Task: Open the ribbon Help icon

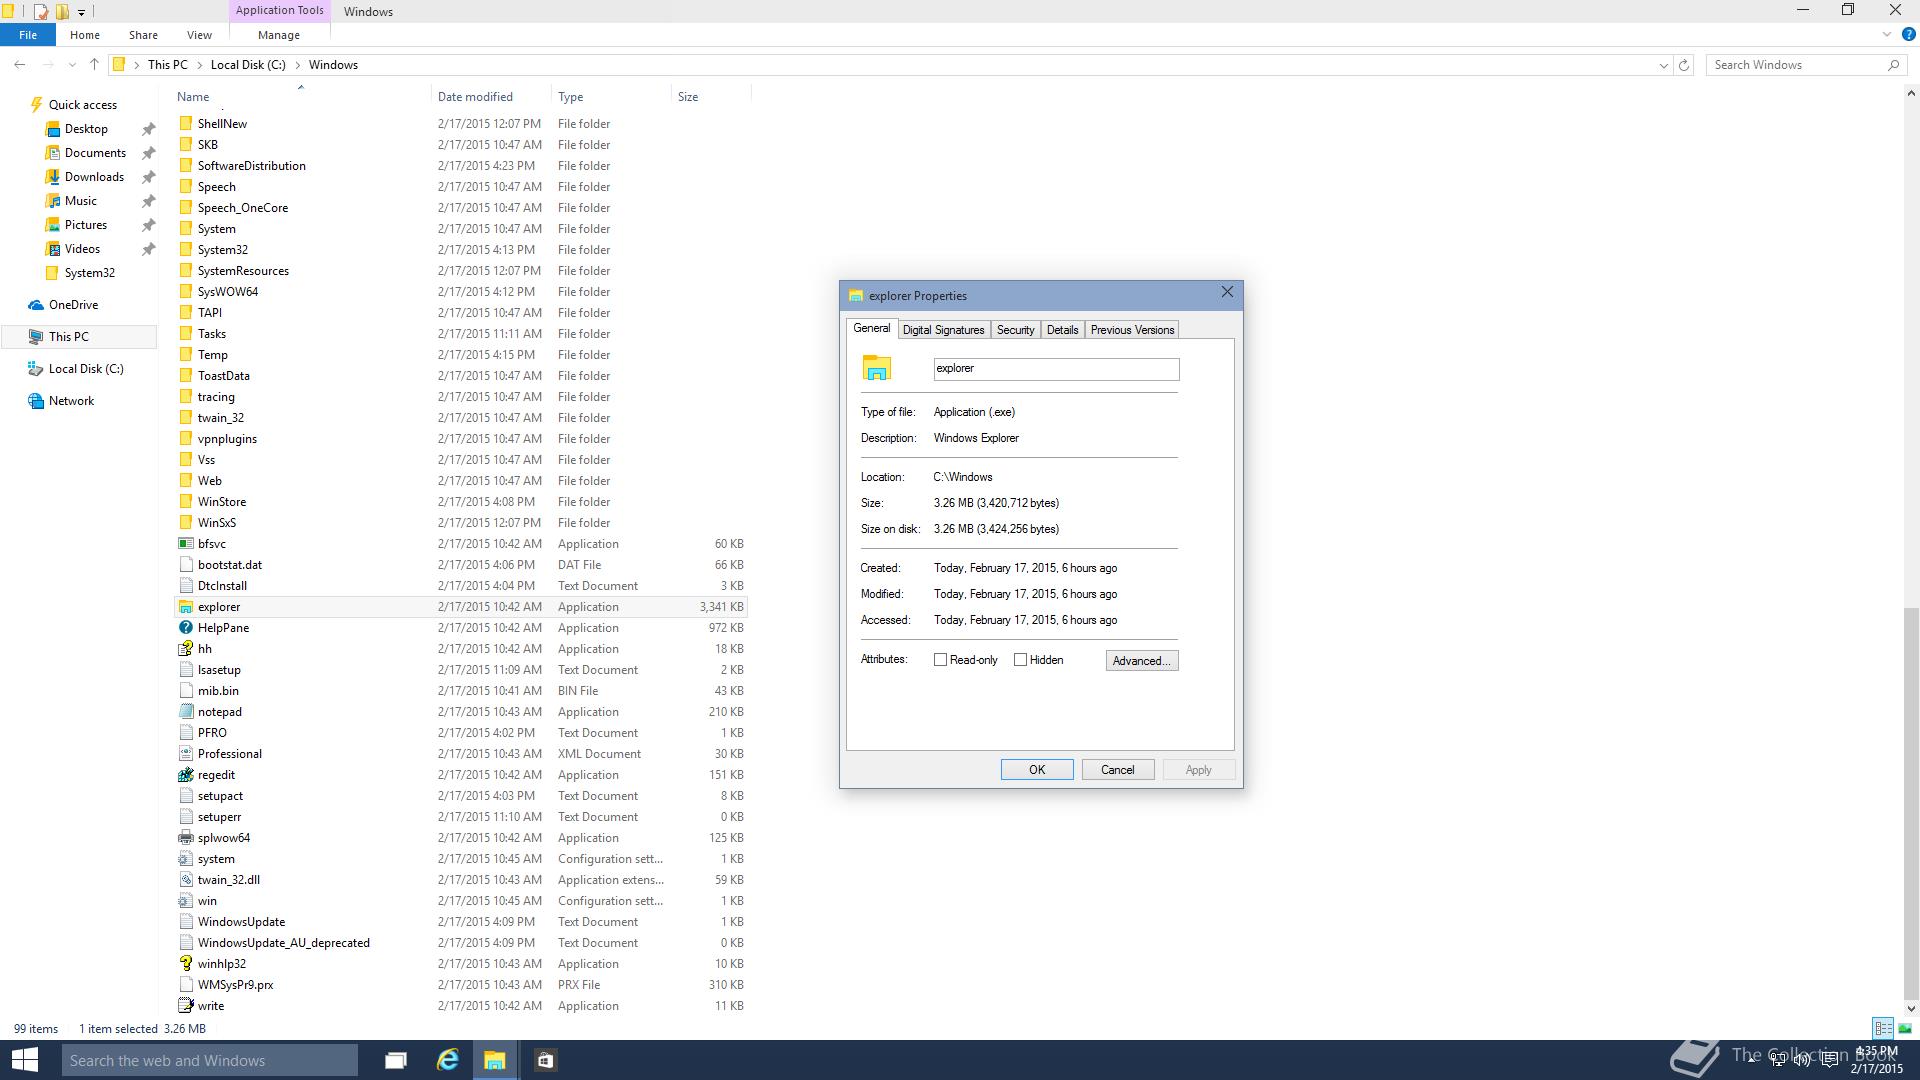Action: pyautogui.click(x=1908, y=34)
